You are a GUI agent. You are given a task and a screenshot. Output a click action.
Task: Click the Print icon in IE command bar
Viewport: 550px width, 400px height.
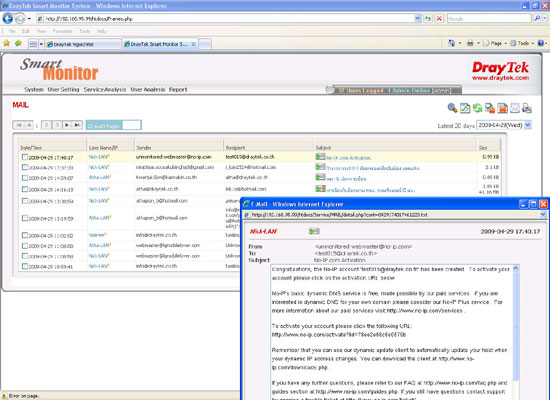[470, 43]
